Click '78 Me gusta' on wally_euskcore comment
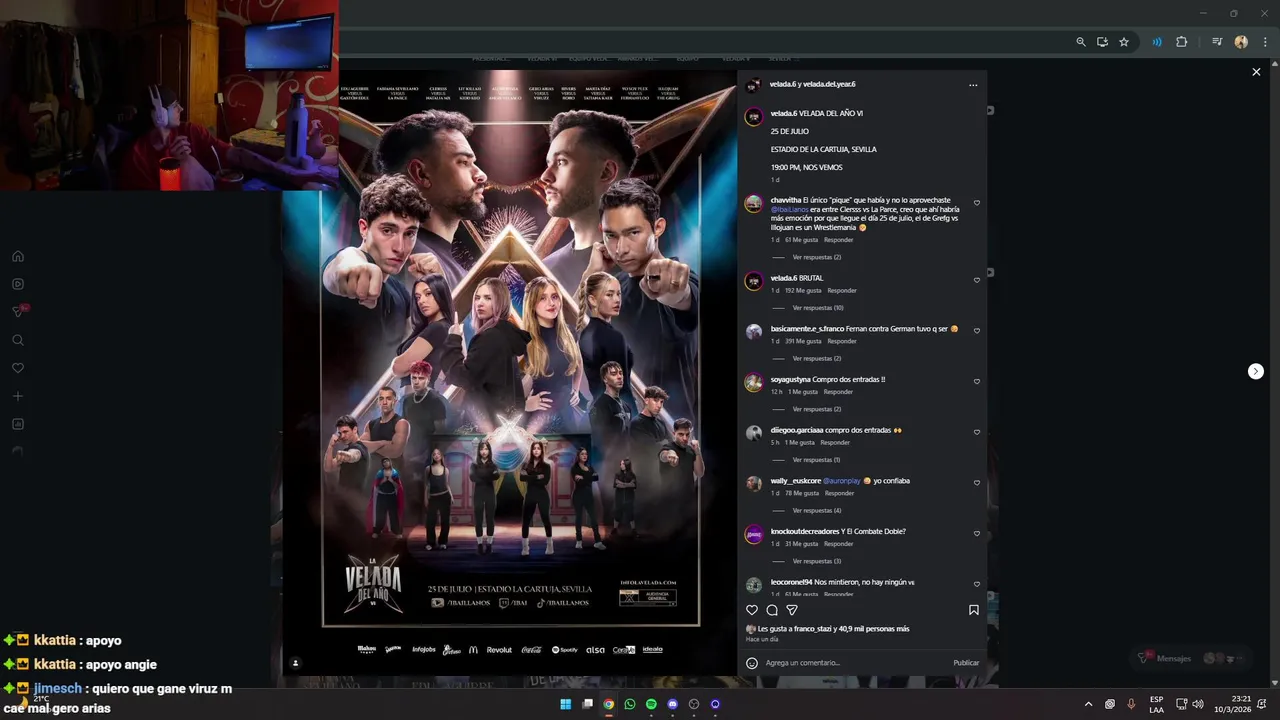This screenshot has width=1280, height=720. point(802,493)
